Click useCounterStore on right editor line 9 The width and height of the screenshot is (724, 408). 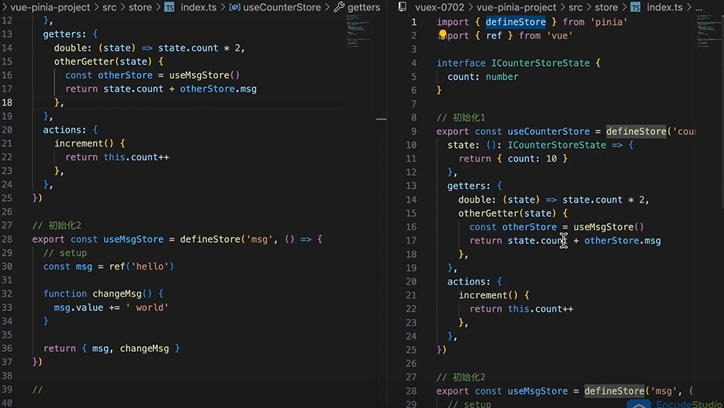[x=549, y=132]
